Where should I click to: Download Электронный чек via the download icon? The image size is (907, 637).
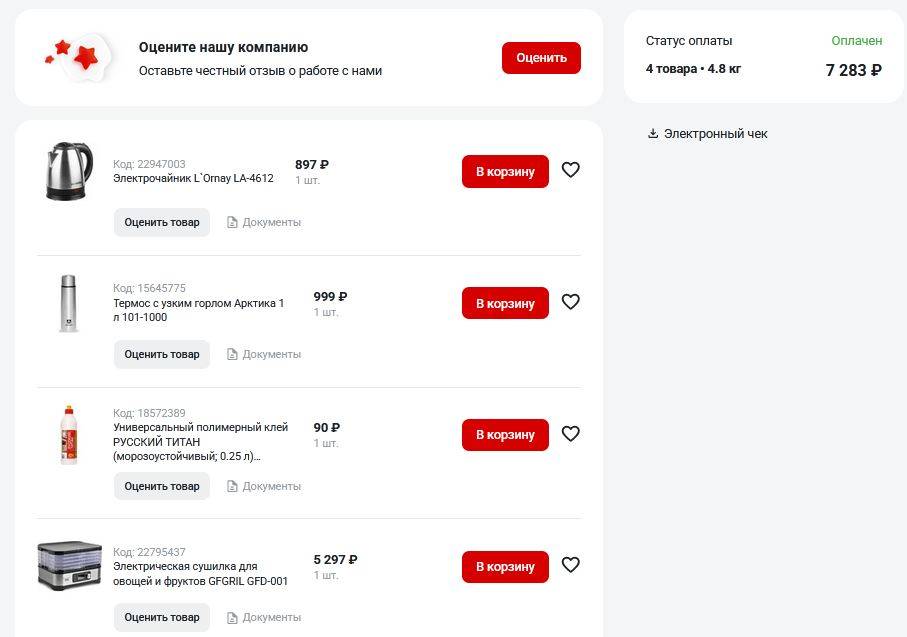point(653,134)
